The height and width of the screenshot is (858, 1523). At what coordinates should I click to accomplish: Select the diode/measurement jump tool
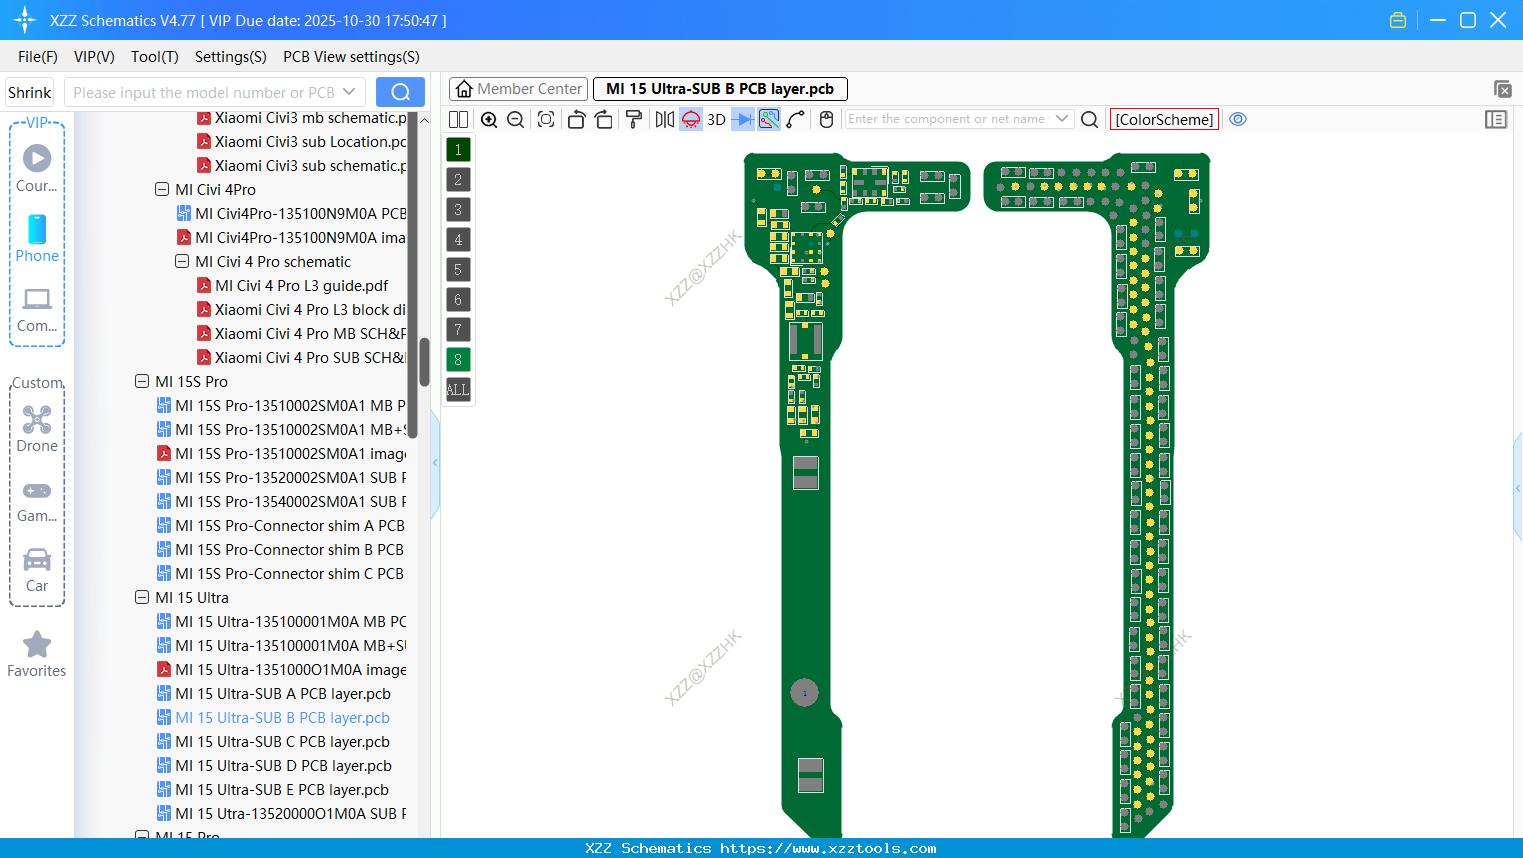click(x=744, y=119)
